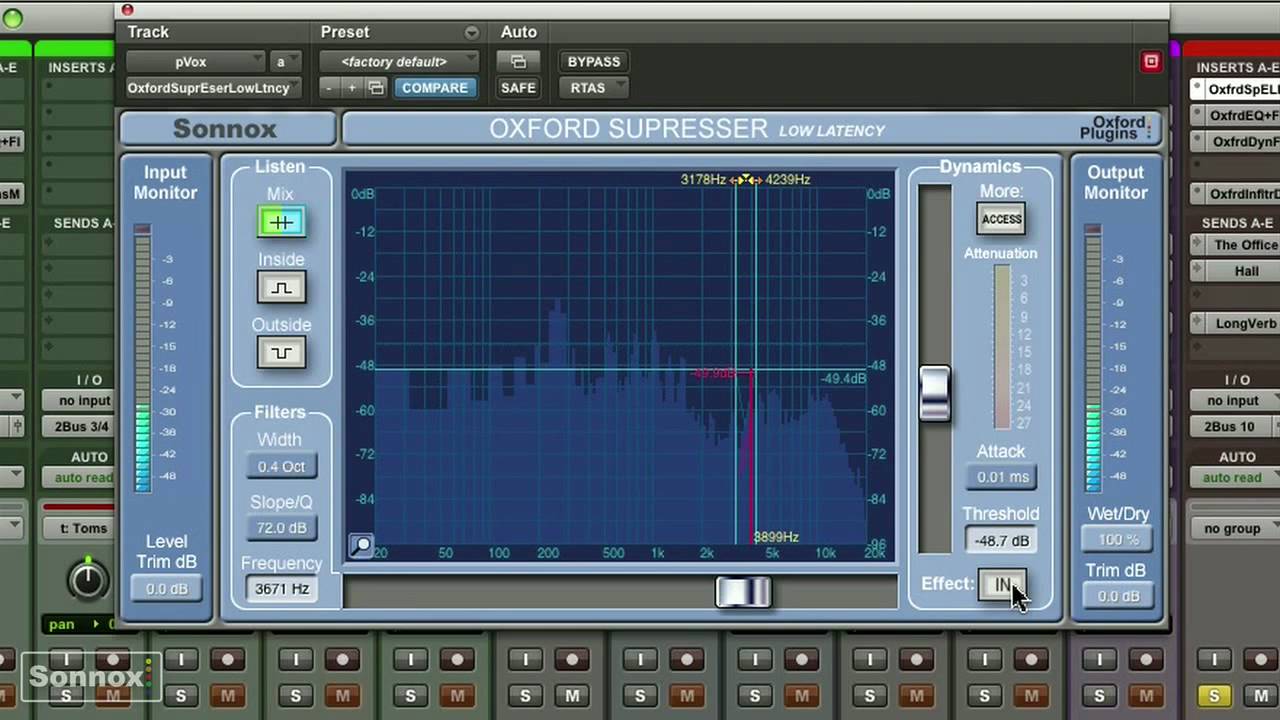Toggle the Effect IN button
The width and height of the screenshot is (1280, 720).
tap(1002, 585)
